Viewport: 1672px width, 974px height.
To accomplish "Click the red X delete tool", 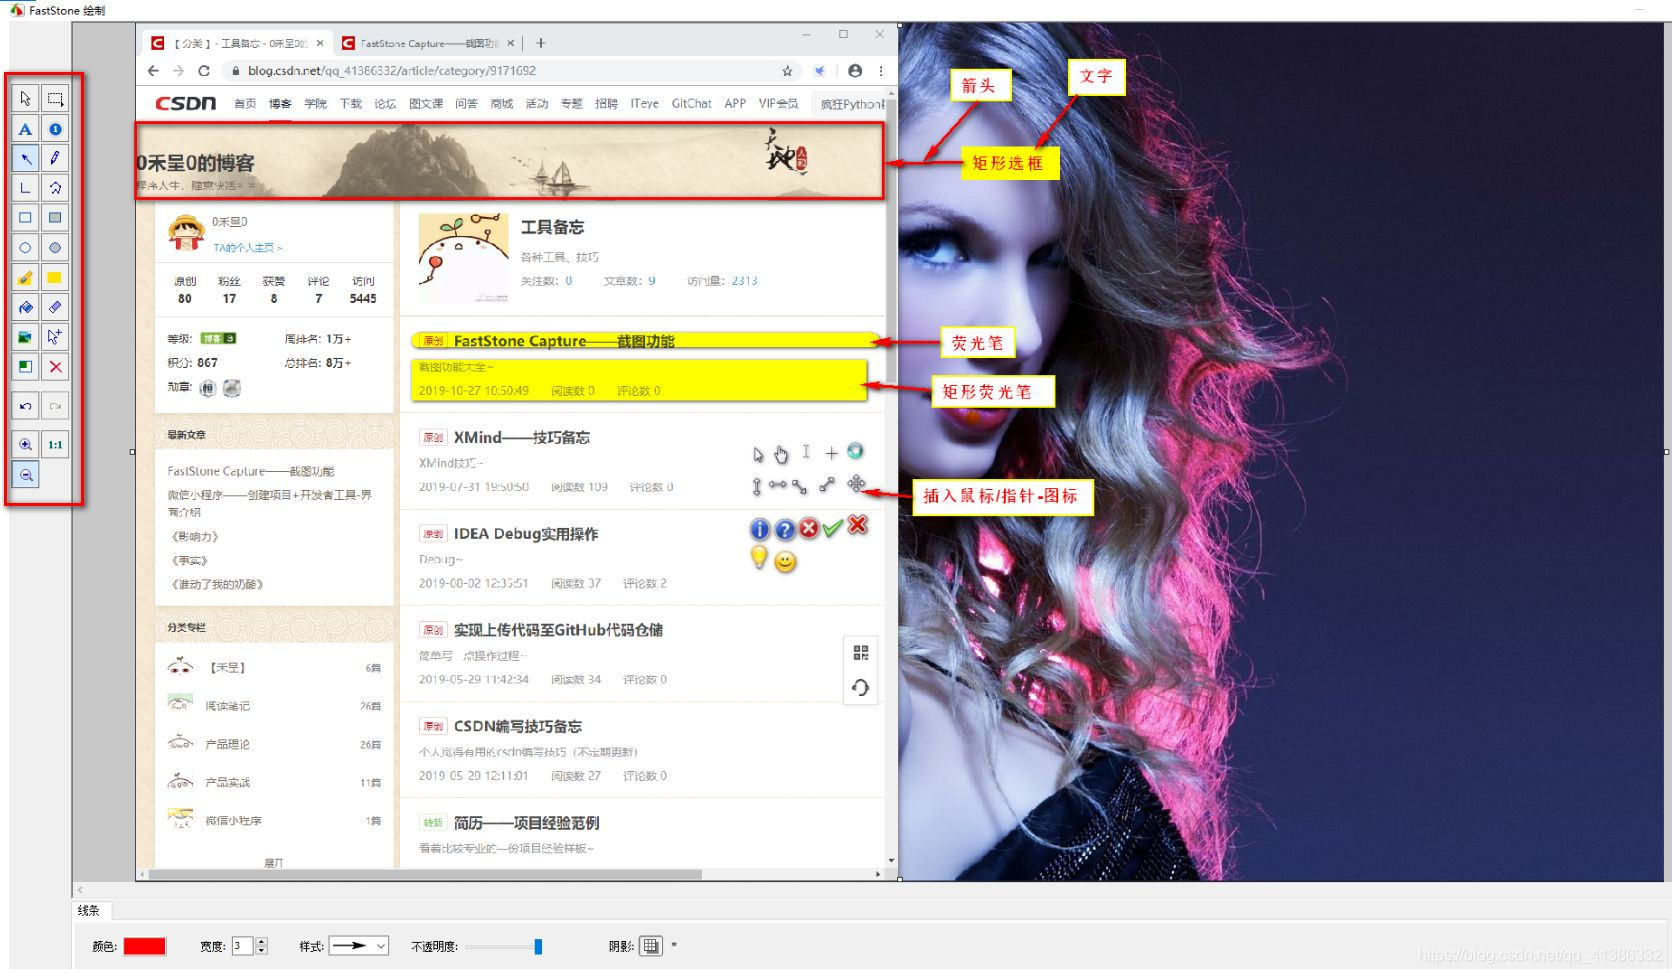I will (55, 366).
